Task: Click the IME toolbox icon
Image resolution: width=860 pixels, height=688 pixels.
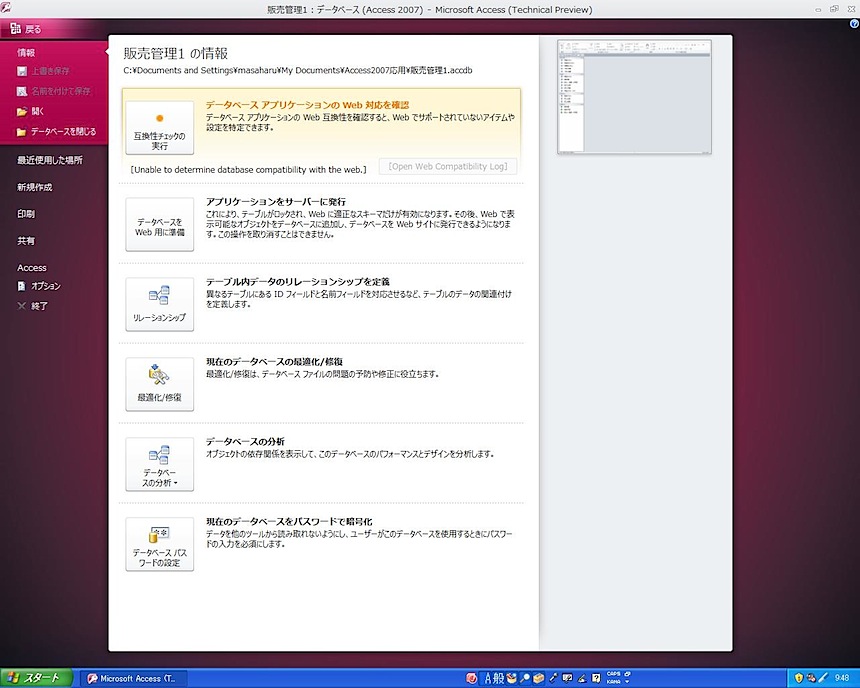Action: [x=539, y=678]
